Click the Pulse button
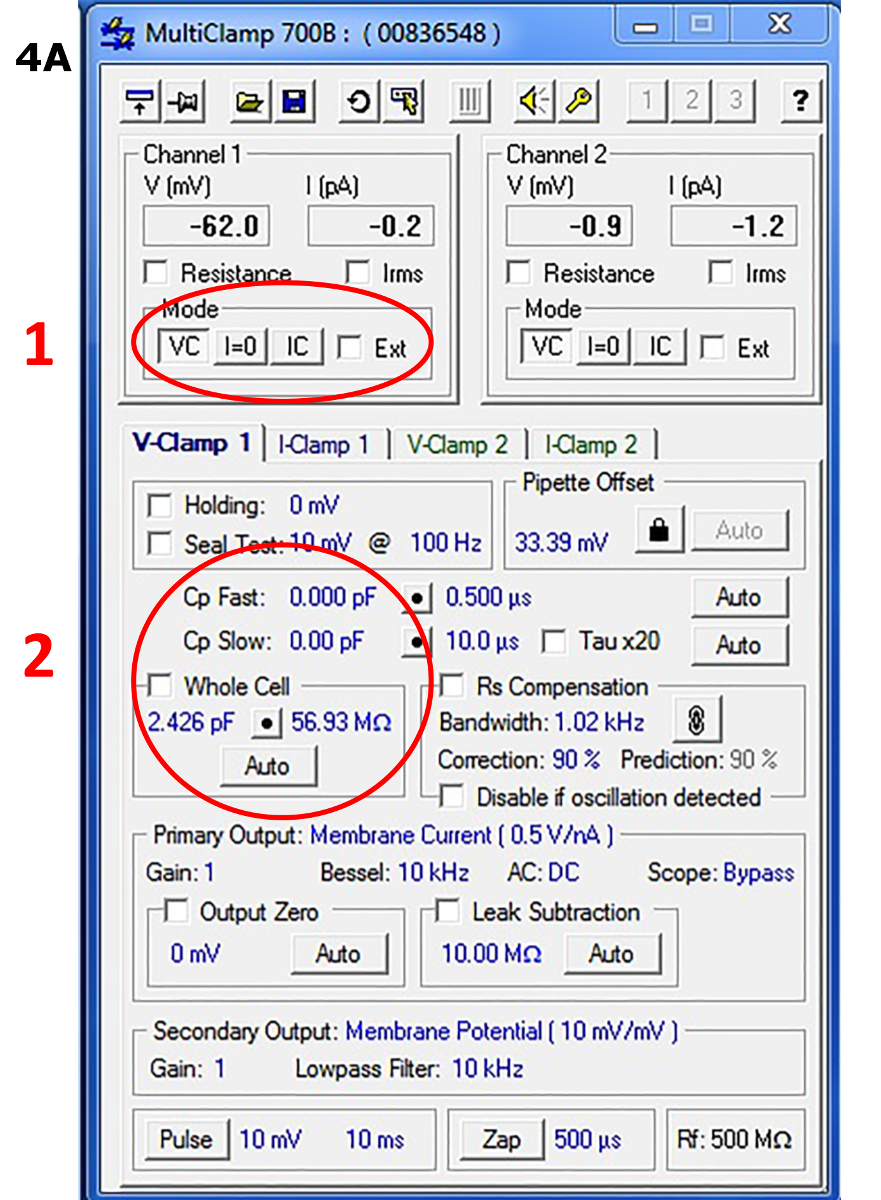Viewport: 881px width, 1200px height. pyautogui.click(x=185, y=1139)
